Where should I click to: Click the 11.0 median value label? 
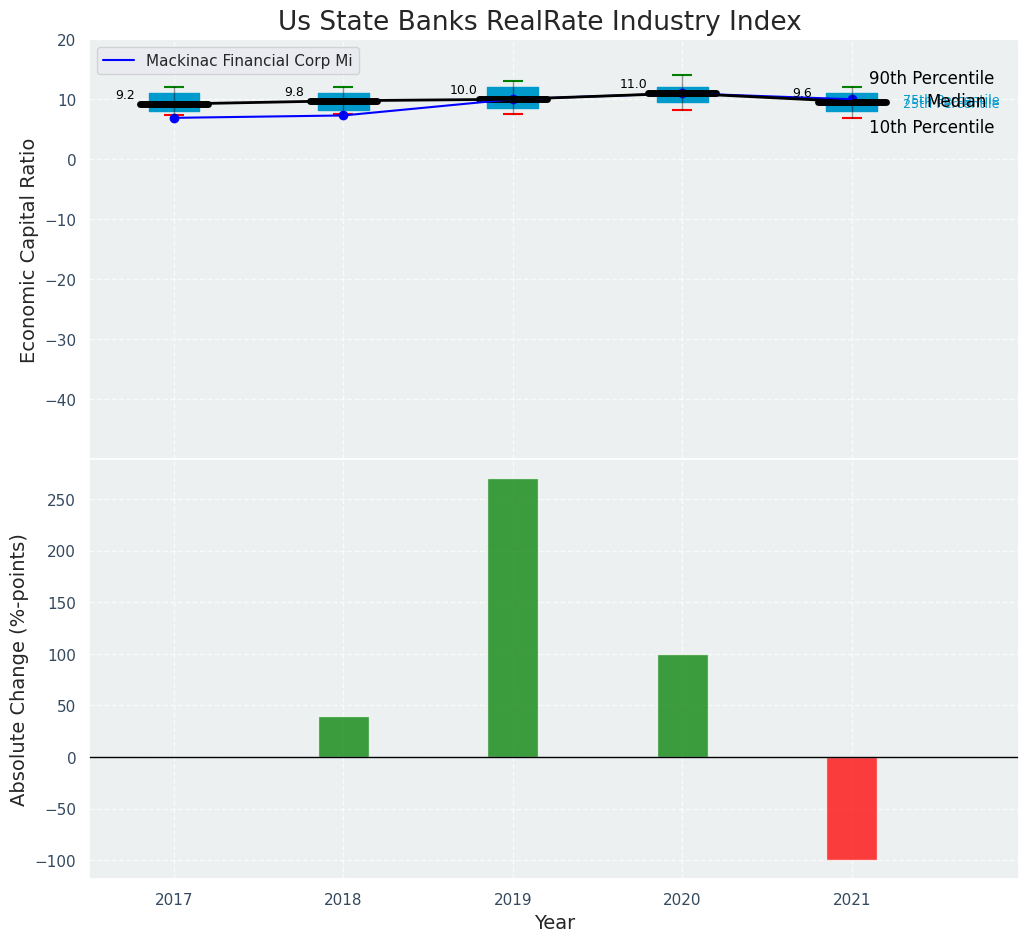tap(633, 84)
